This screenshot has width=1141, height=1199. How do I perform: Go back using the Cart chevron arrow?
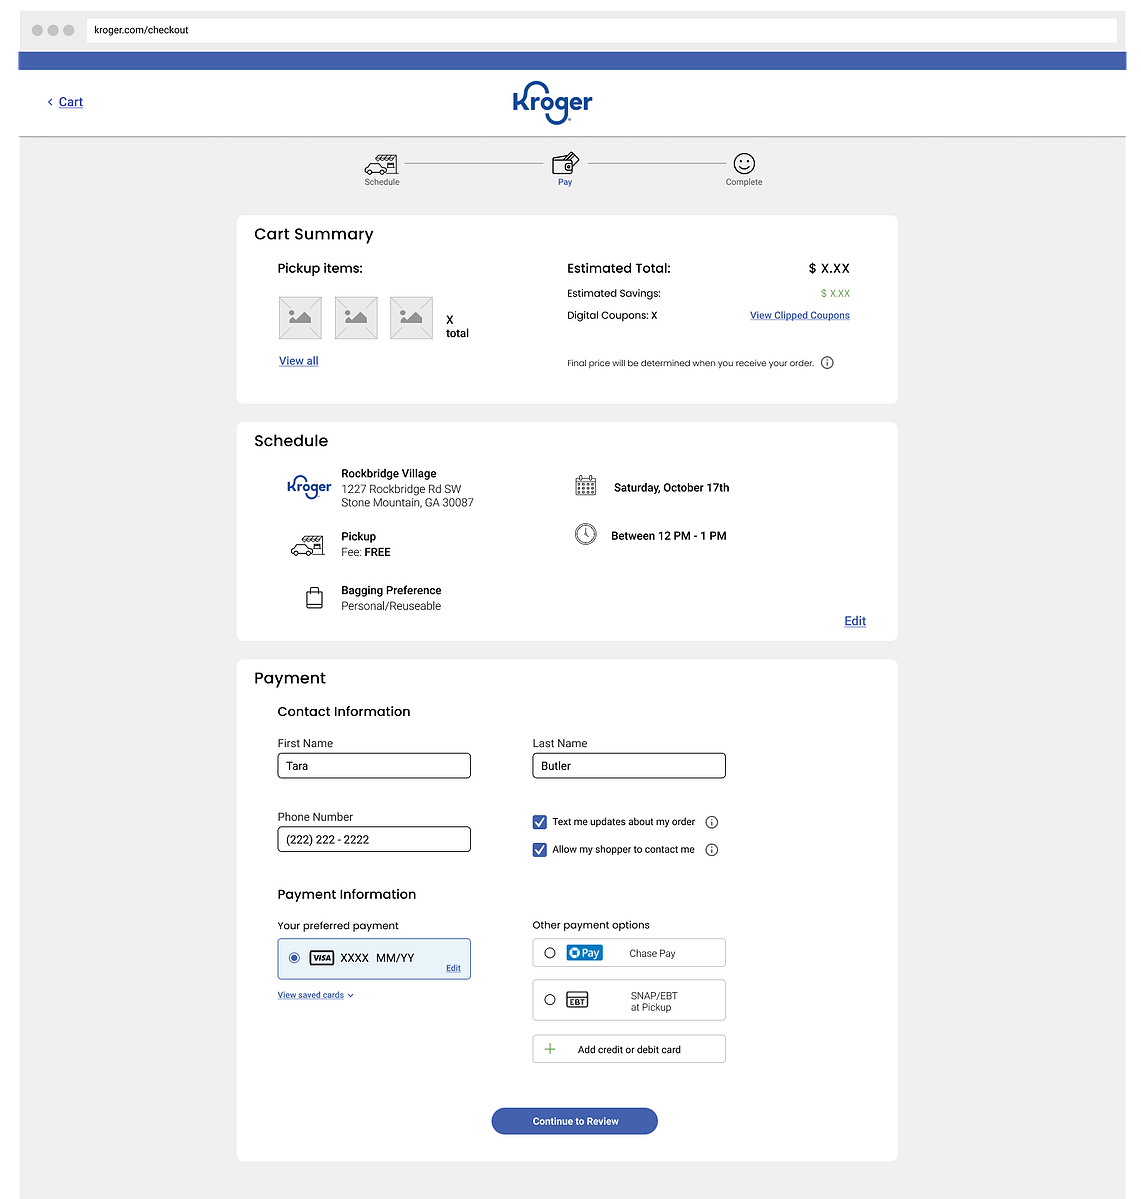click(50, 102)
